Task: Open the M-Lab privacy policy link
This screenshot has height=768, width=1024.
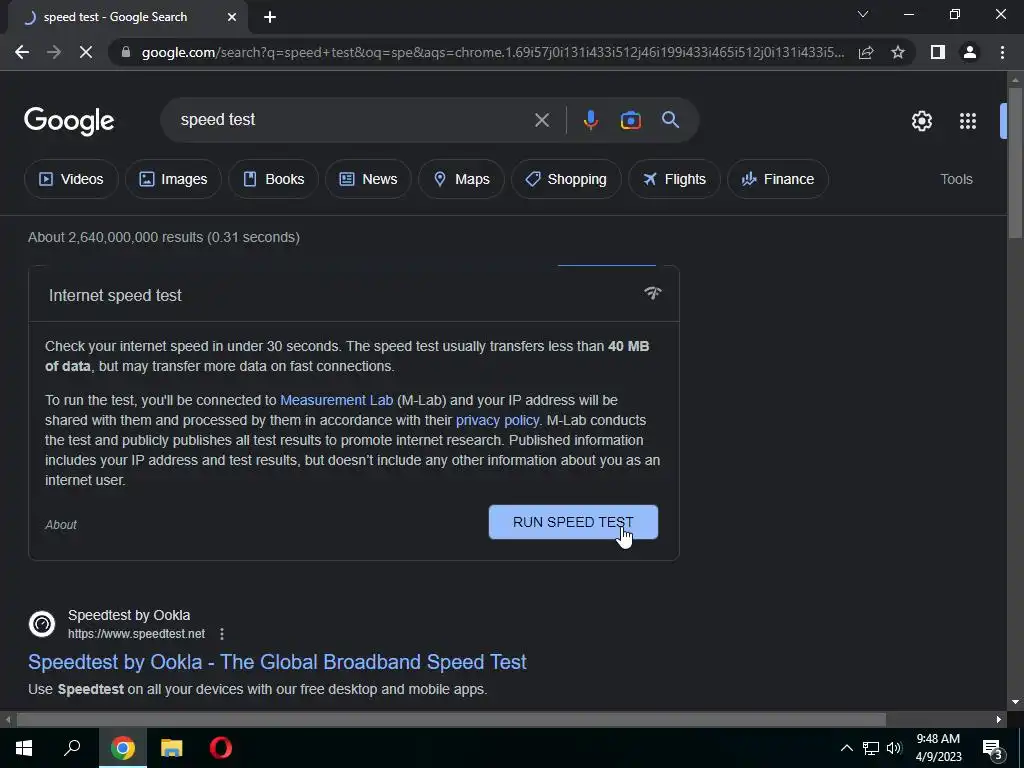Action: tap(498, 421)
